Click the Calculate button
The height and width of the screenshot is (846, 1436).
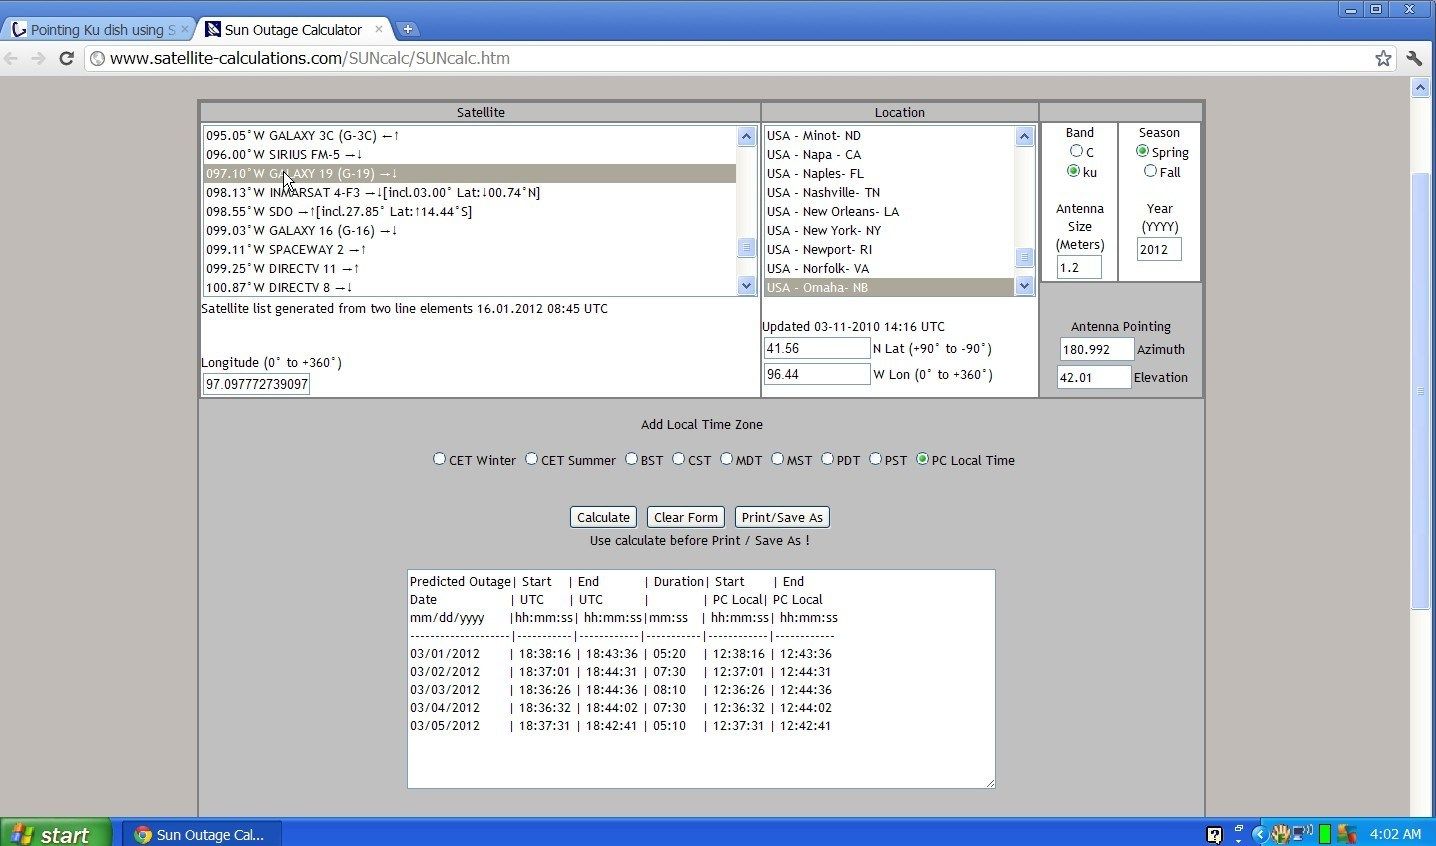[x=603, y=517]
